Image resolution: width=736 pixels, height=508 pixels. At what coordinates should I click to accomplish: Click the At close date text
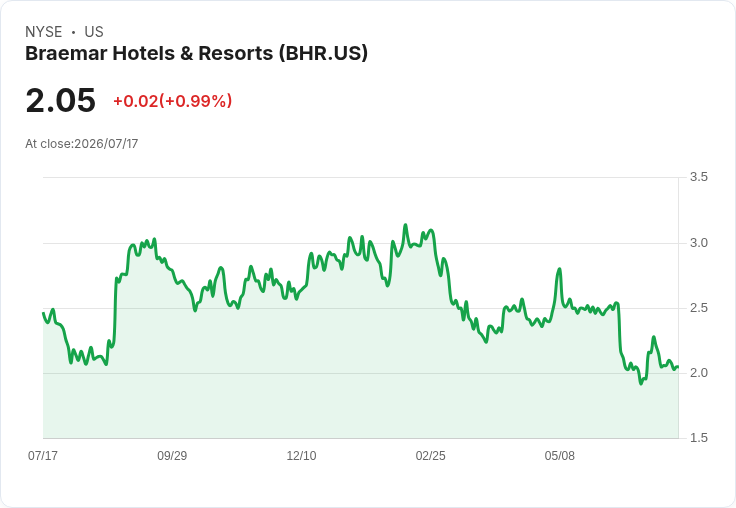(x=82, y=144)
